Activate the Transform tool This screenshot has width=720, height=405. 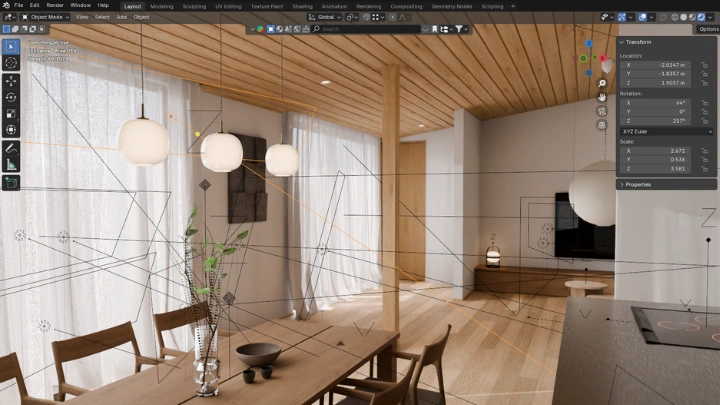coord(11,130)
